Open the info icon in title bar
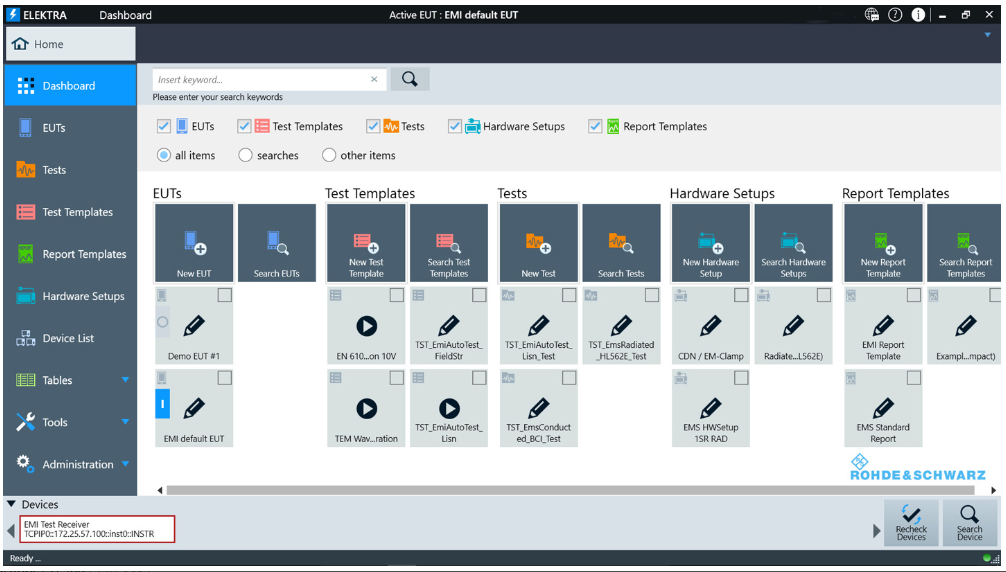 tap(918, 14)
